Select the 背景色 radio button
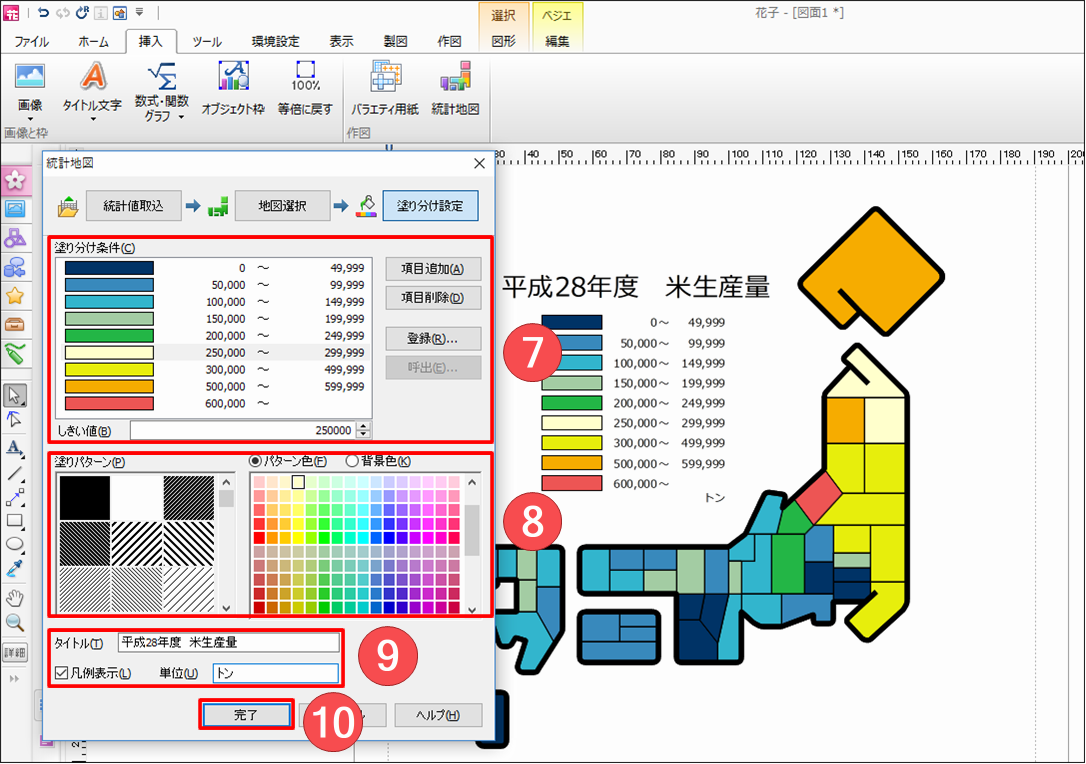 tap(352, 461)
